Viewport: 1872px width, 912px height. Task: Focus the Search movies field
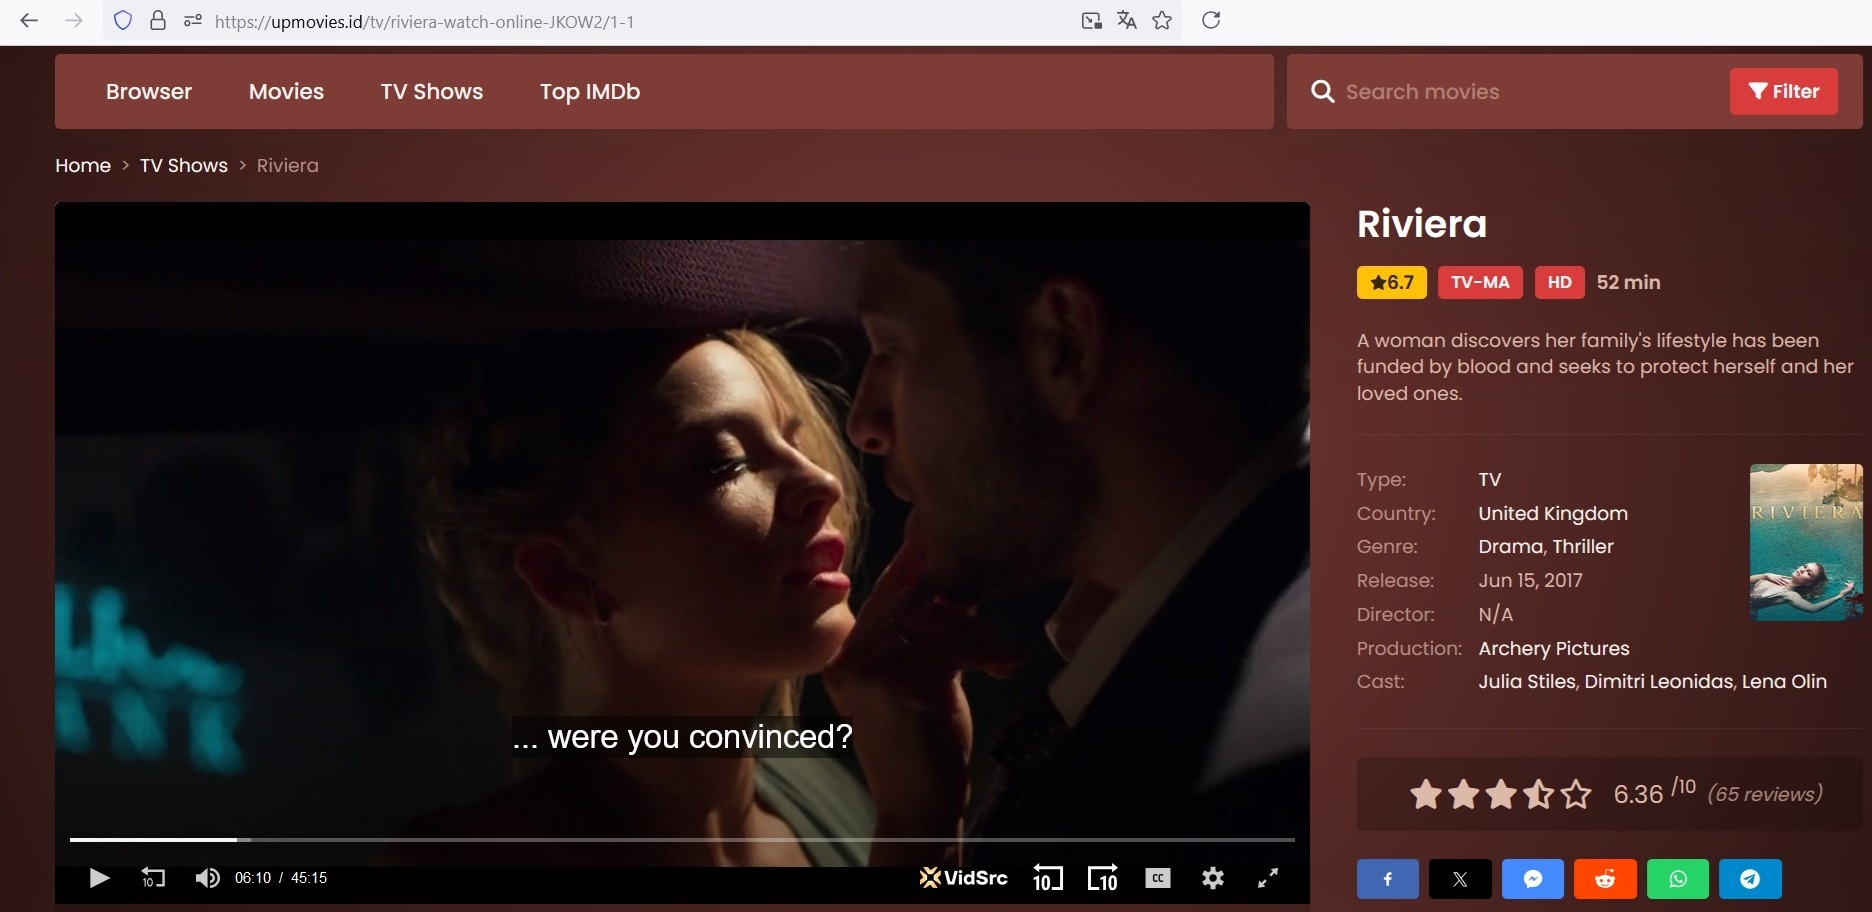pos(1530,92)
